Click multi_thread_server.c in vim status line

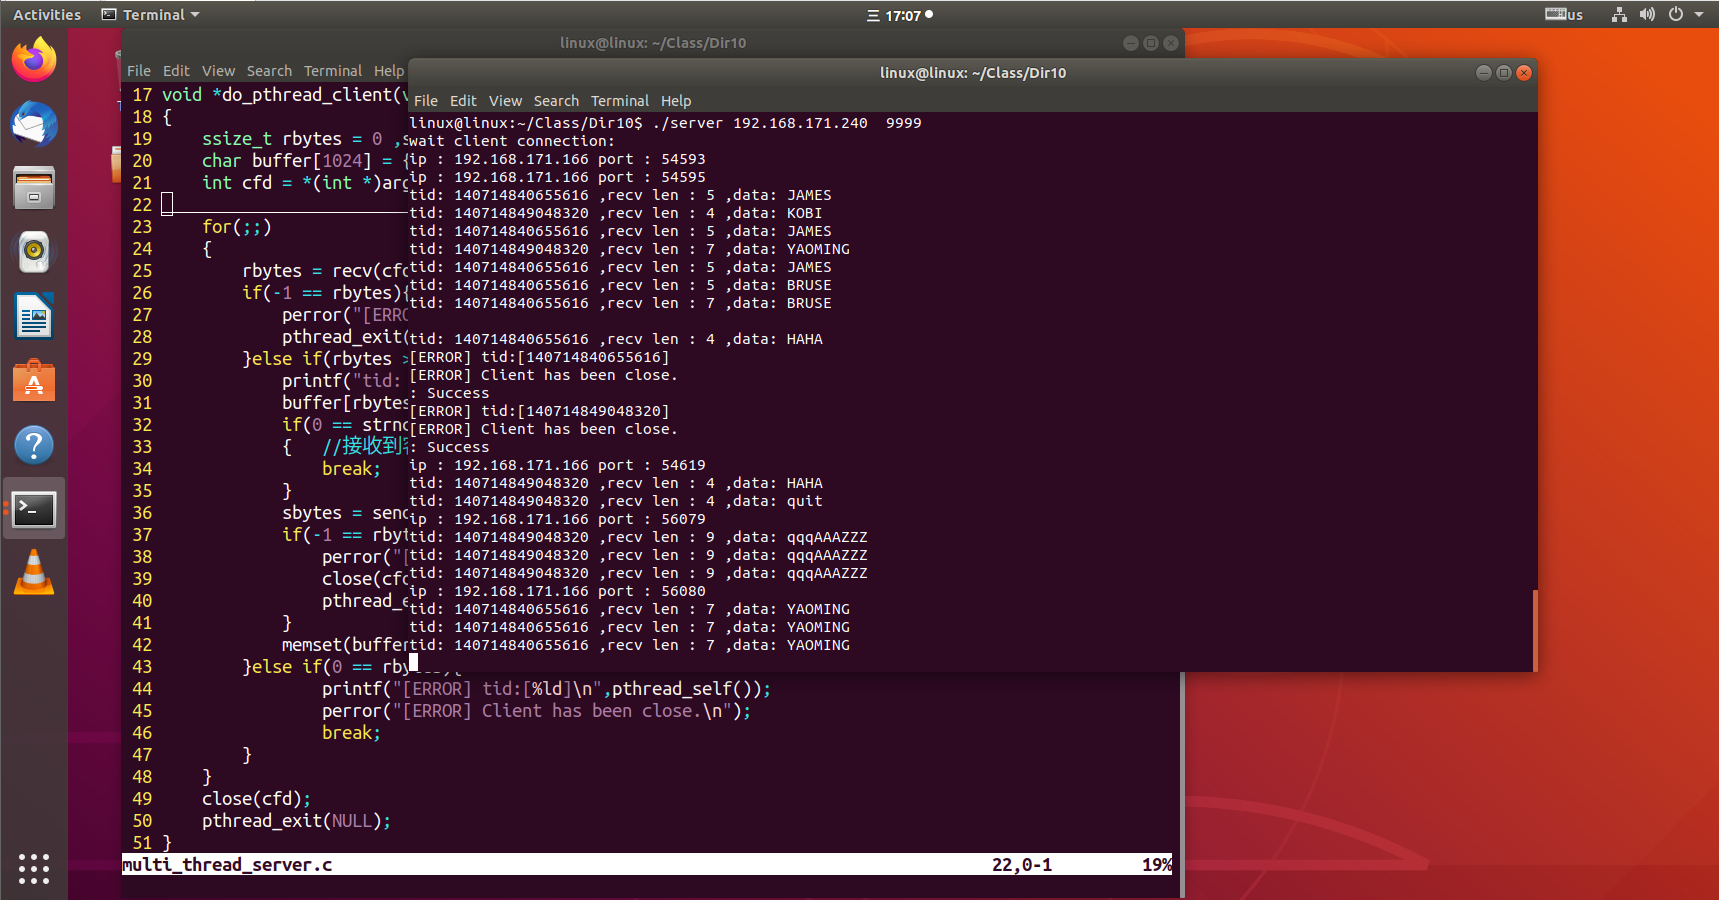pos(227,865)
